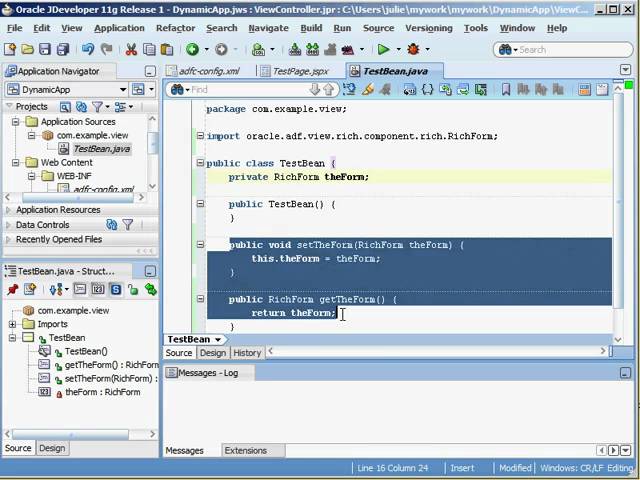Screen dimensions: 640x480
Task: Toggle the Show Fields 123 button in Structure
Action: (x=98, y=289)
